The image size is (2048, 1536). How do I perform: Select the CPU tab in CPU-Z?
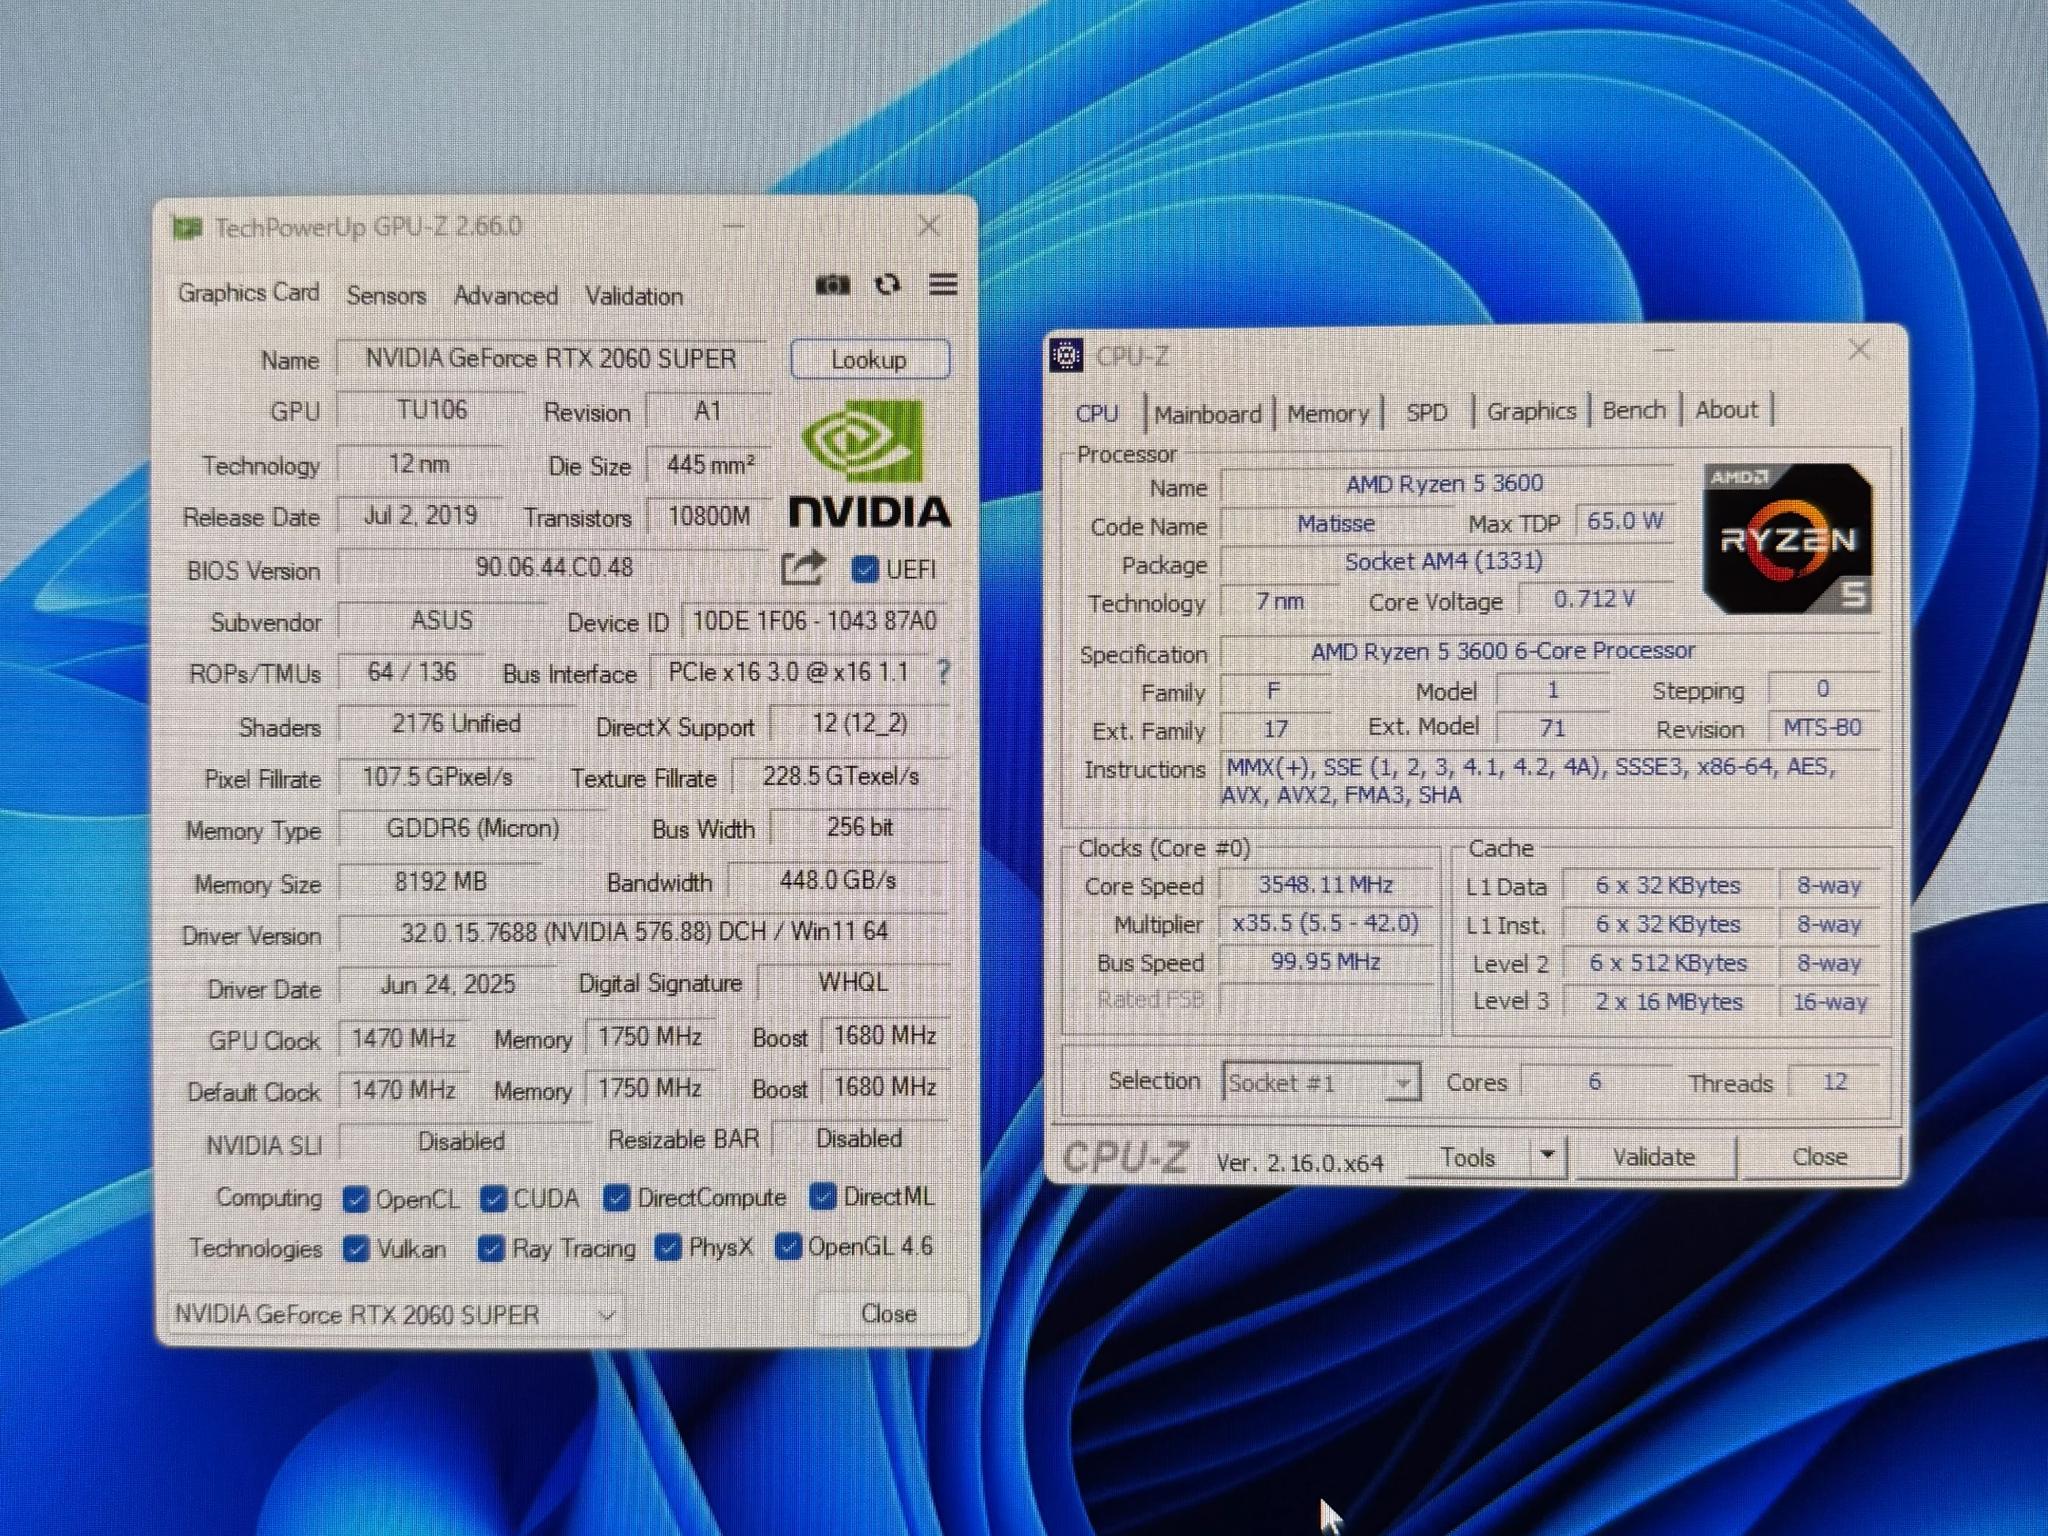click(1097, 414)
